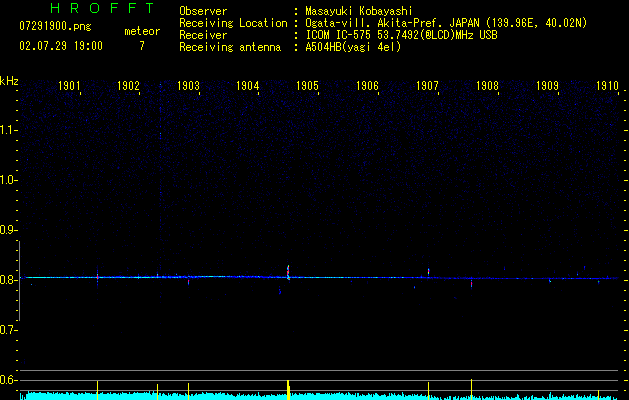Click the 'meteor' count label

point(142,31)
